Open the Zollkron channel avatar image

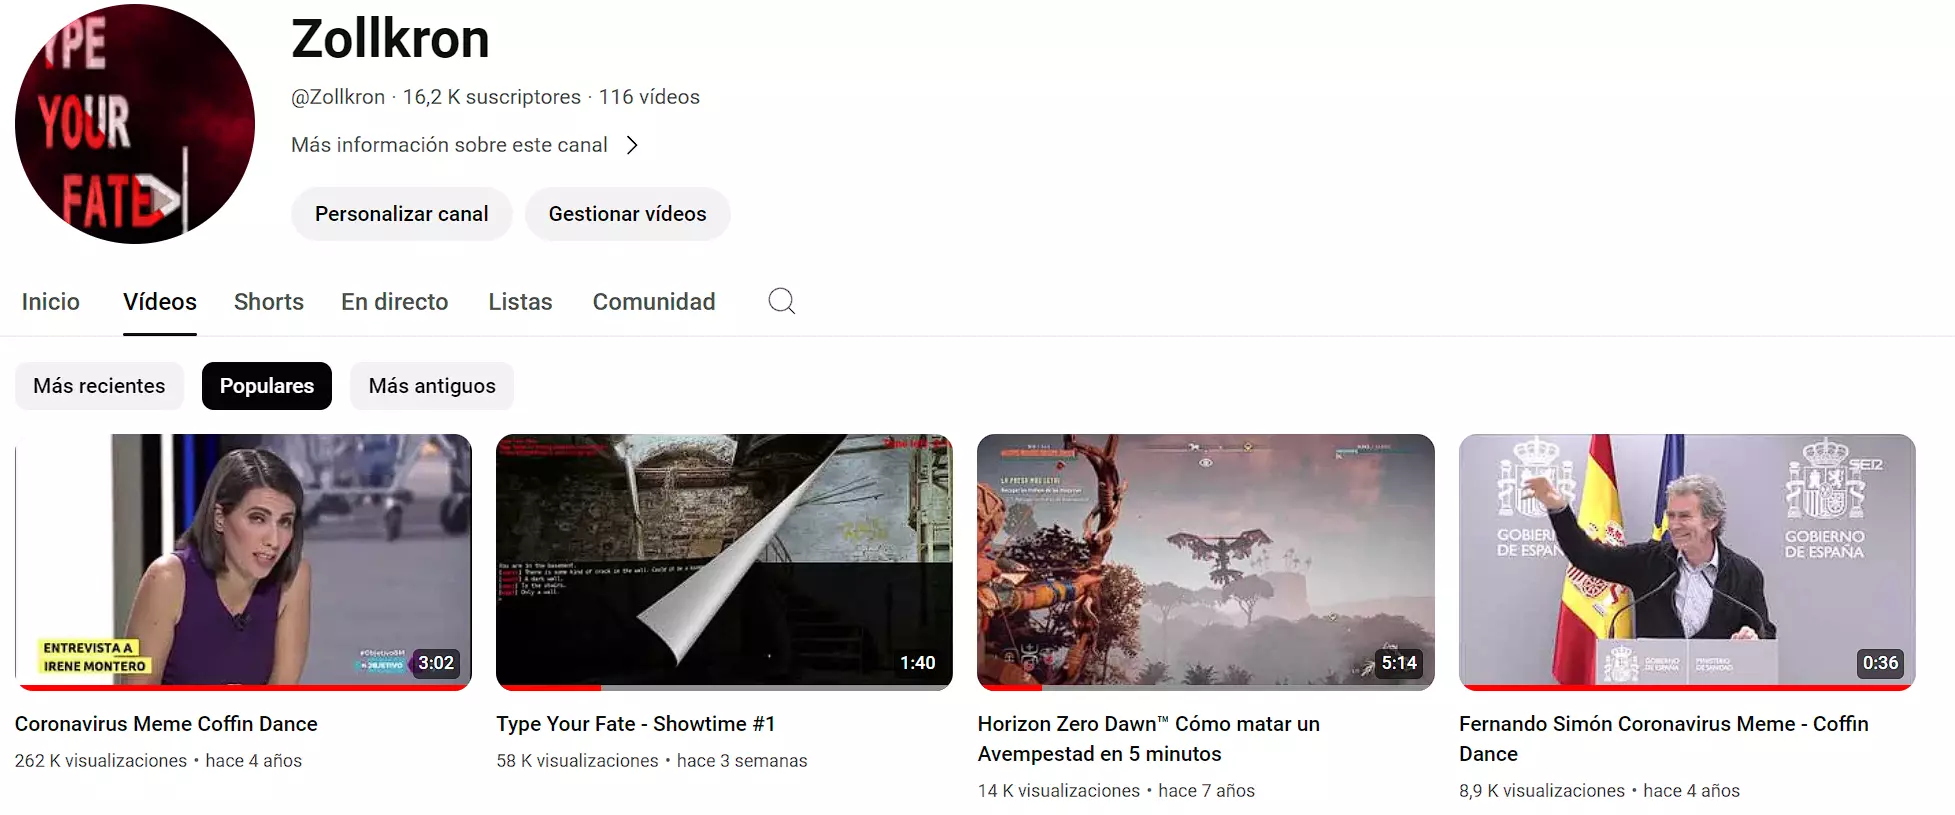coord(135,124)
